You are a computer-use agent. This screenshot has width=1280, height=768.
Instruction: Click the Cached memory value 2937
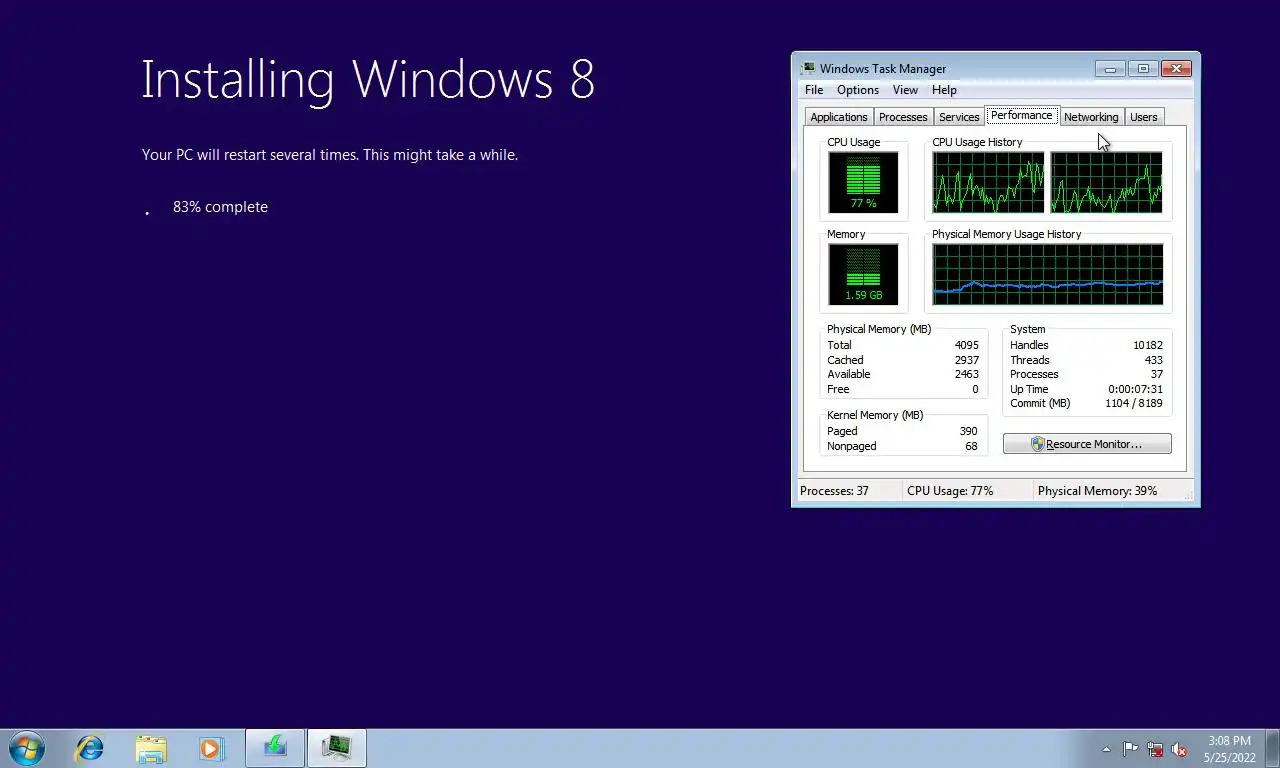click(966, 360)
